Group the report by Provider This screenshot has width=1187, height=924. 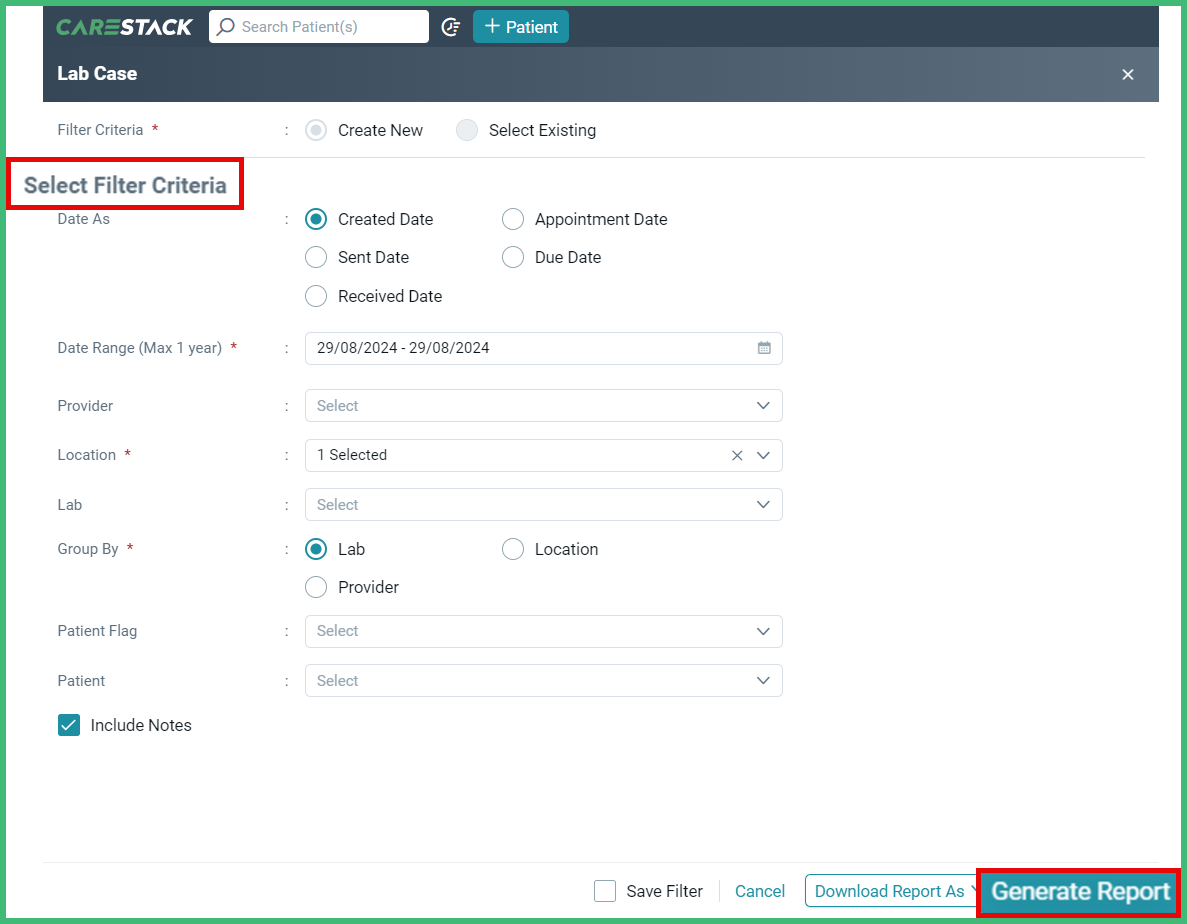click(316, 587)
